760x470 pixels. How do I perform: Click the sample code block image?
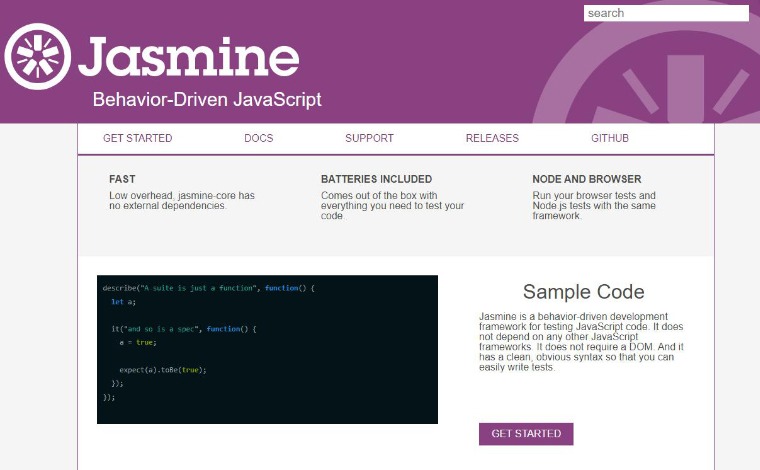[x=267, y=349]
